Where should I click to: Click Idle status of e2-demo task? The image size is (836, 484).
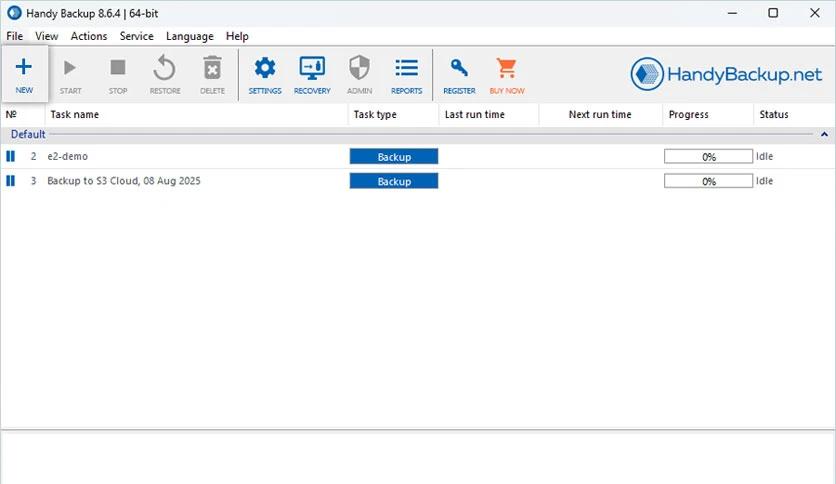[764, 156]
